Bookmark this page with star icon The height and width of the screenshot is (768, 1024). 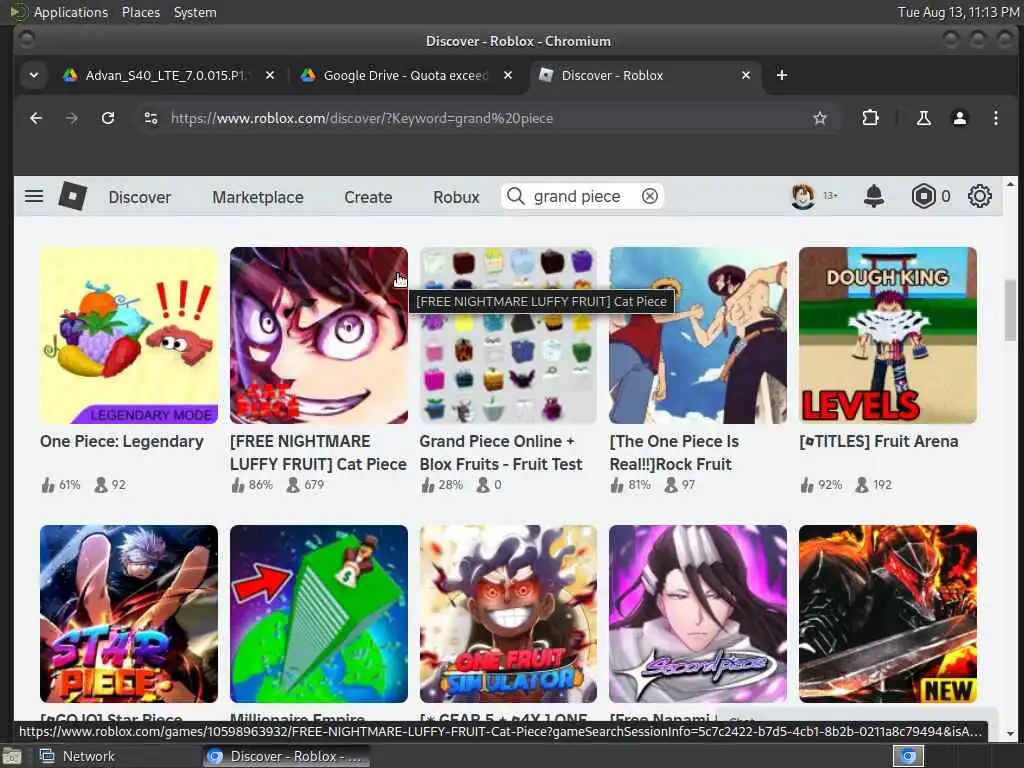click(820, 118)
